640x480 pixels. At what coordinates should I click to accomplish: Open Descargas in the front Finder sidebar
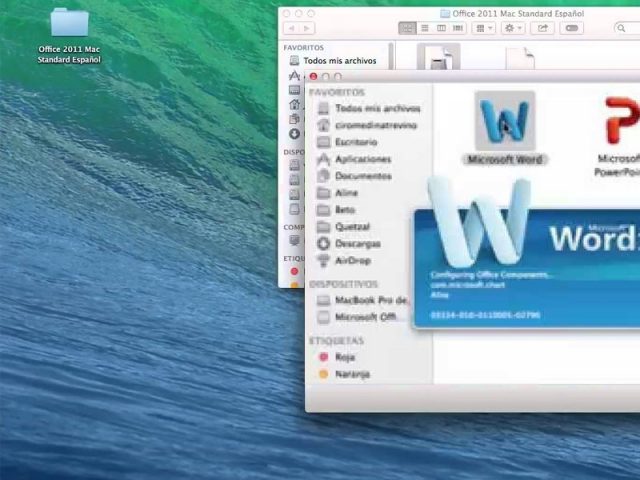tap(357, 244)
